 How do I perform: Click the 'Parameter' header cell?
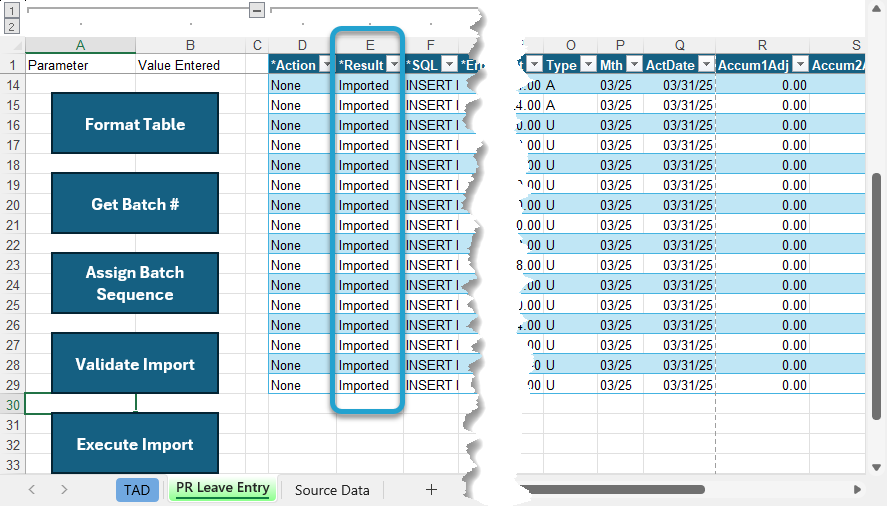80,65
